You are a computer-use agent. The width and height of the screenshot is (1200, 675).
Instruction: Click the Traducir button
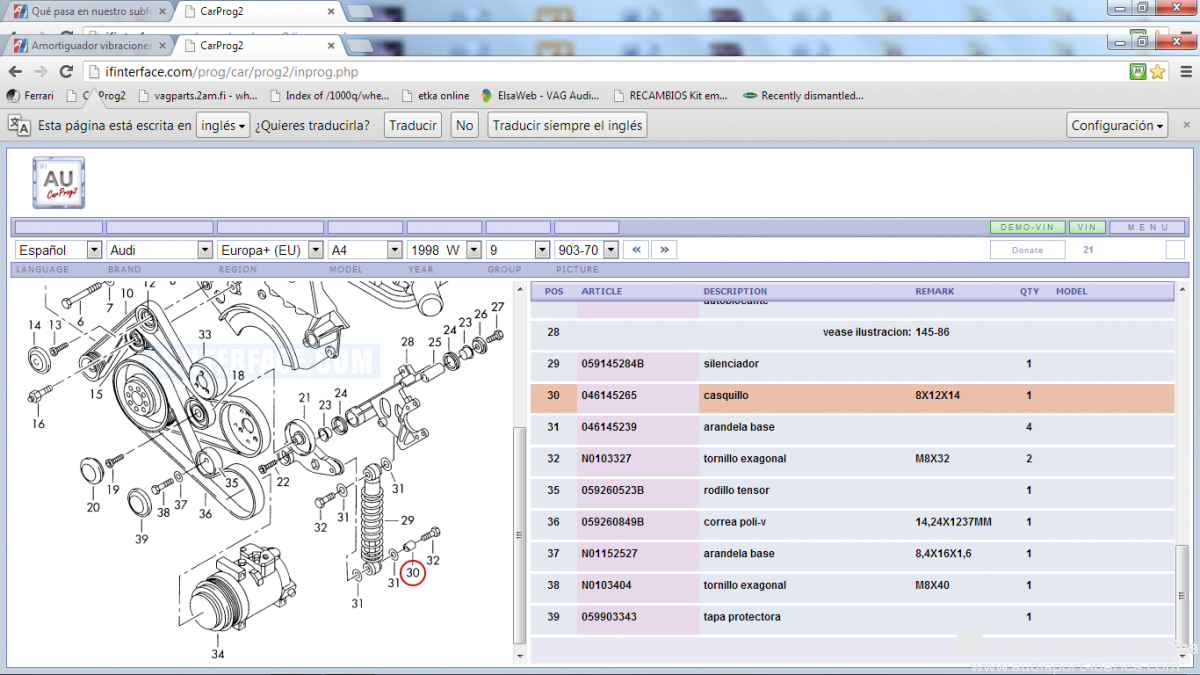tap(413, 126)
